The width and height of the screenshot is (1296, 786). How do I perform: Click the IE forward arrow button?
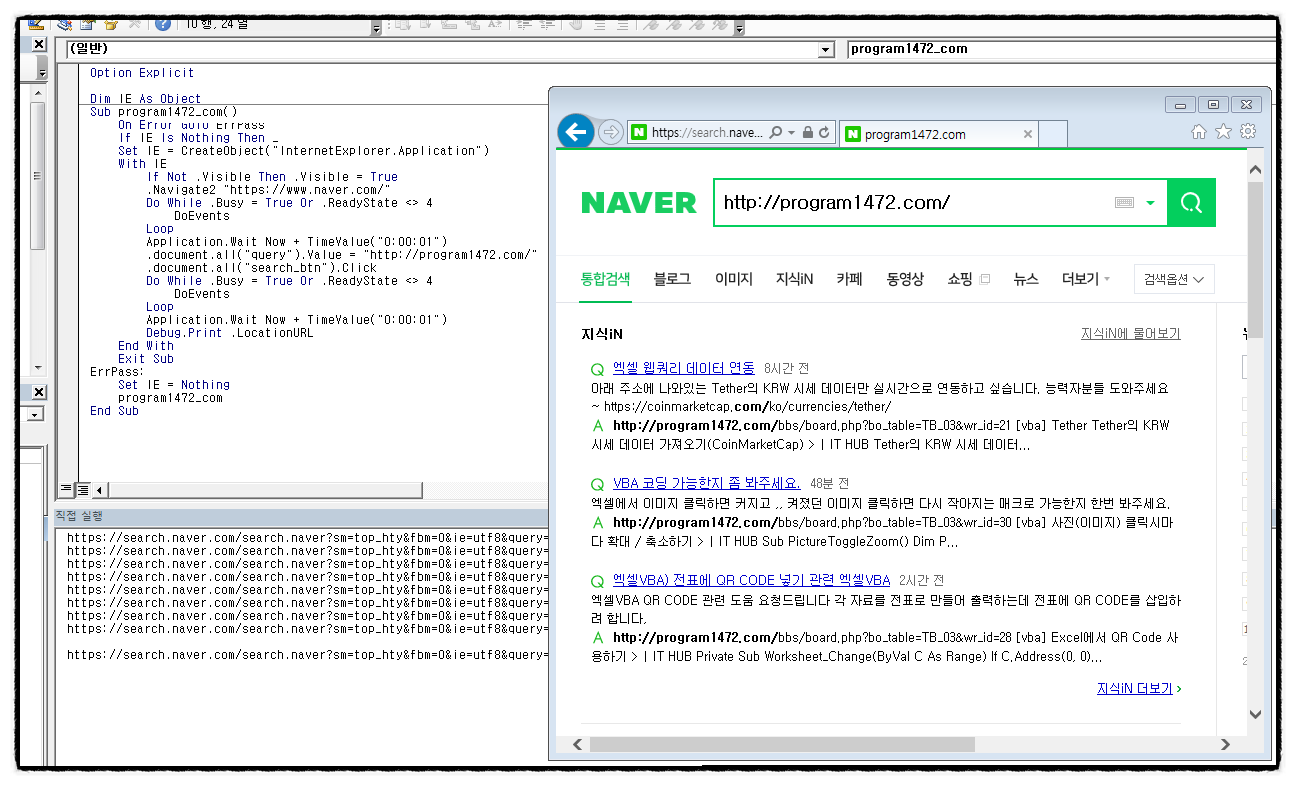click(610, 132)
